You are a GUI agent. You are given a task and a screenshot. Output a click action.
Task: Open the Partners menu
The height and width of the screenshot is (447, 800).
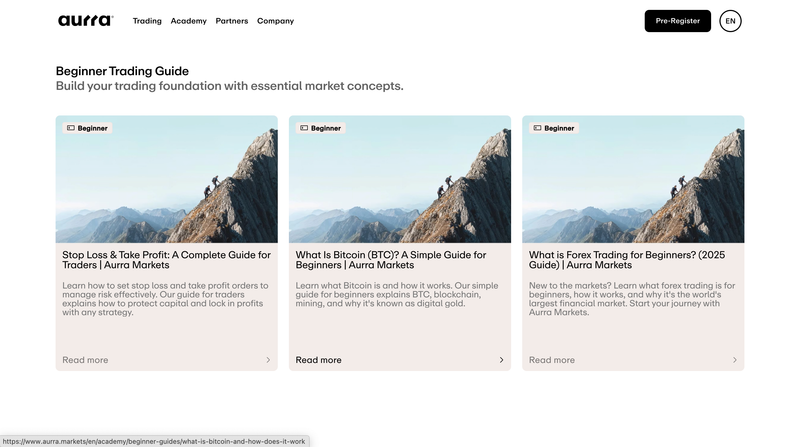[x=232, y=21]
